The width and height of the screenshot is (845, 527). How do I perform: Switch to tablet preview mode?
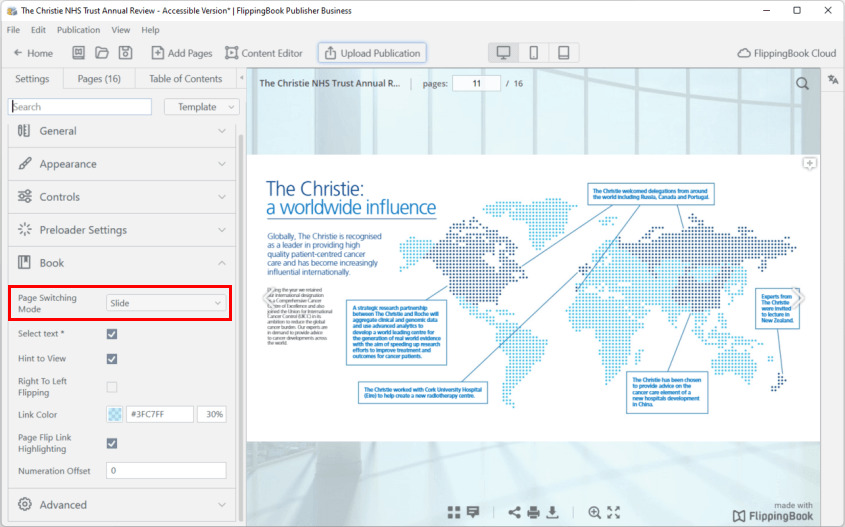coord(564,53)
